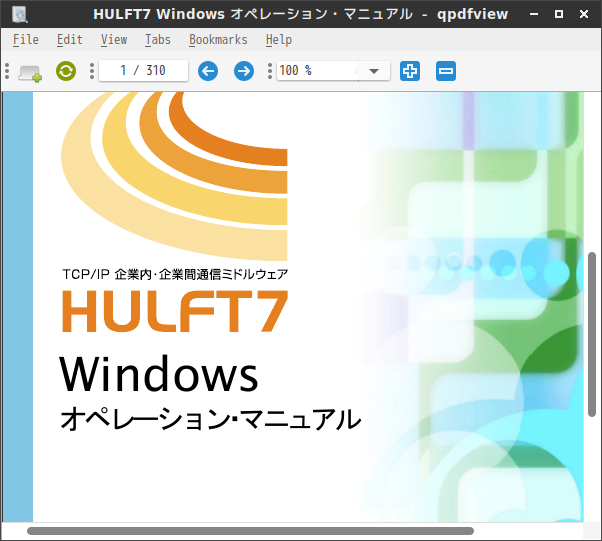Screen dimensions: 602x541
Task: Open the View menu
Action: (x=114, y=40)
